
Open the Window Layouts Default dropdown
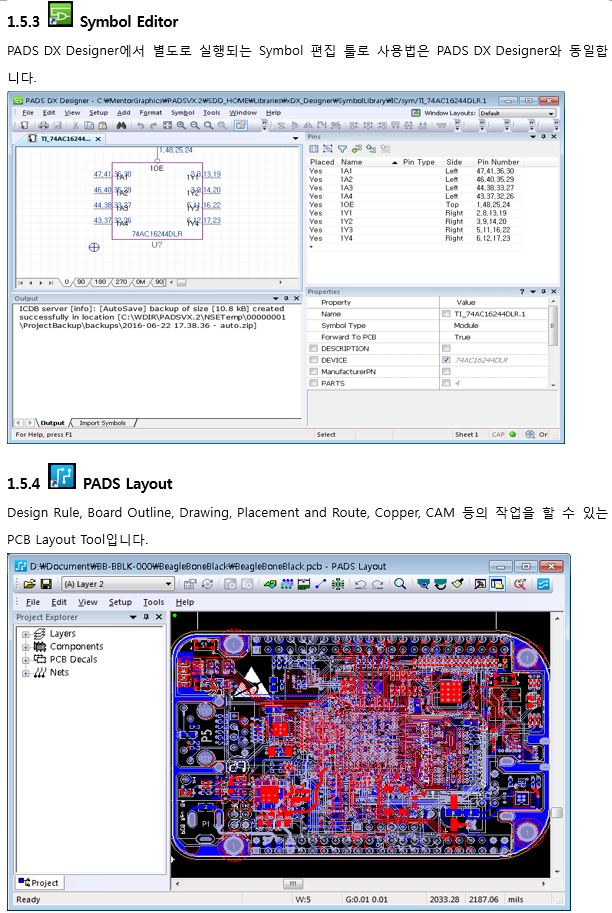pos(517,113)
